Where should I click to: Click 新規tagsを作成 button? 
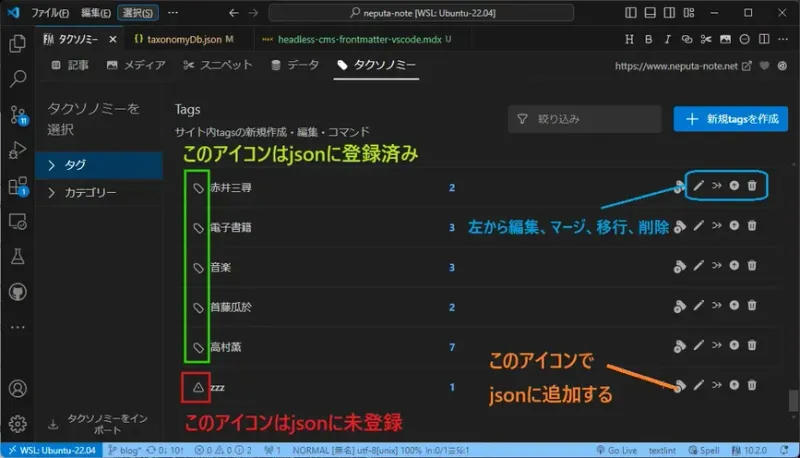click(x=731, y=119)
